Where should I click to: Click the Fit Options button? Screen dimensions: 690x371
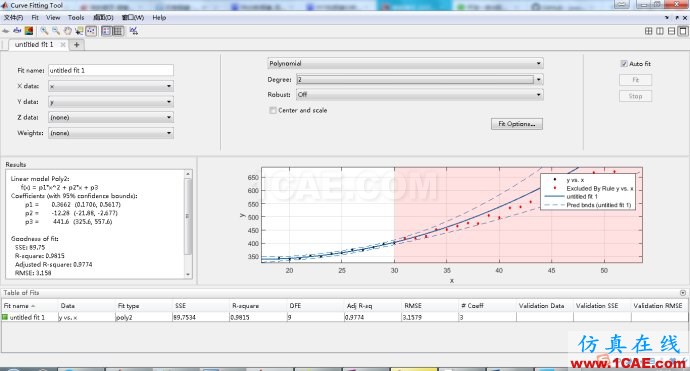coord(517,124)
